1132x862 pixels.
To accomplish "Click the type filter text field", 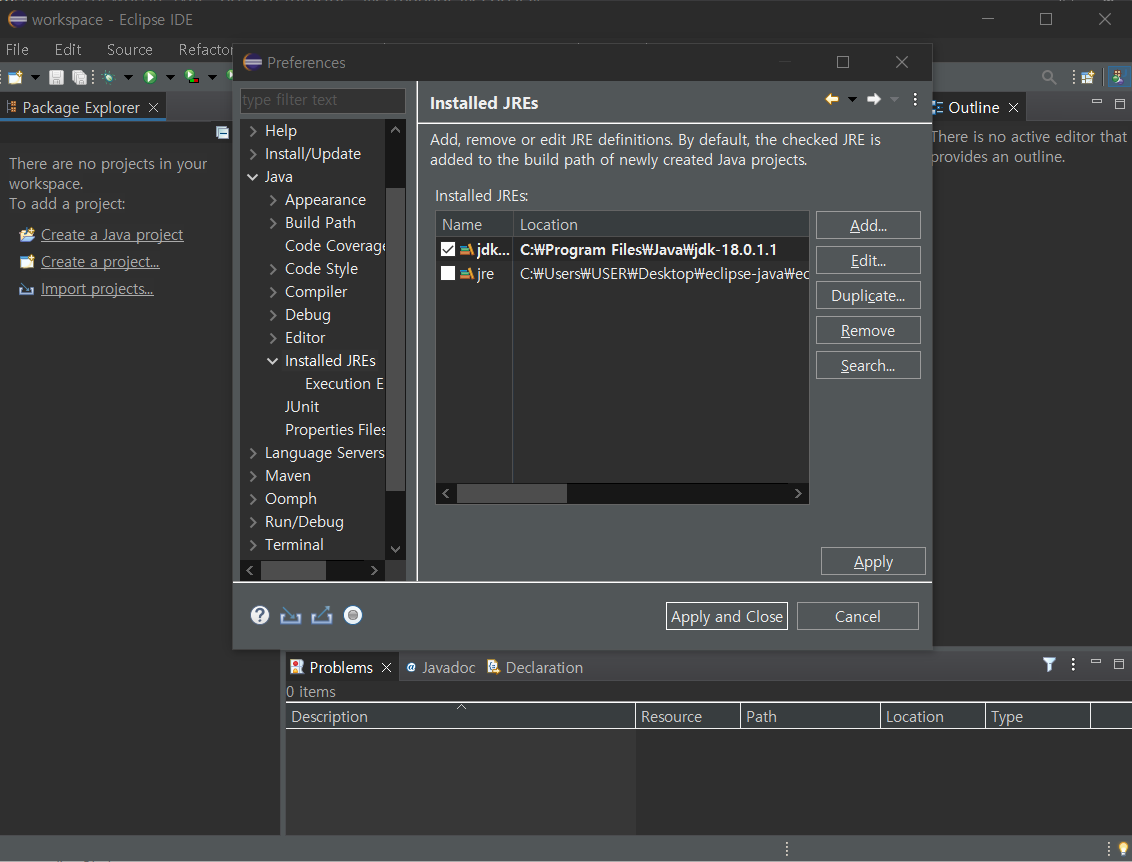I will [x=322, y=100].
